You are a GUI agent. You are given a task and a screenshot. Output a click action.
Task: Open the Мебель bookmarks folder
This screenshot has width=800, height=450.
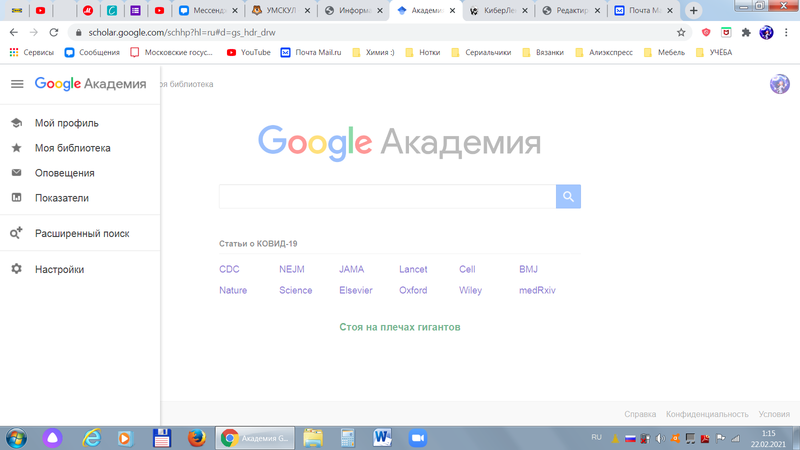[664, 52]
